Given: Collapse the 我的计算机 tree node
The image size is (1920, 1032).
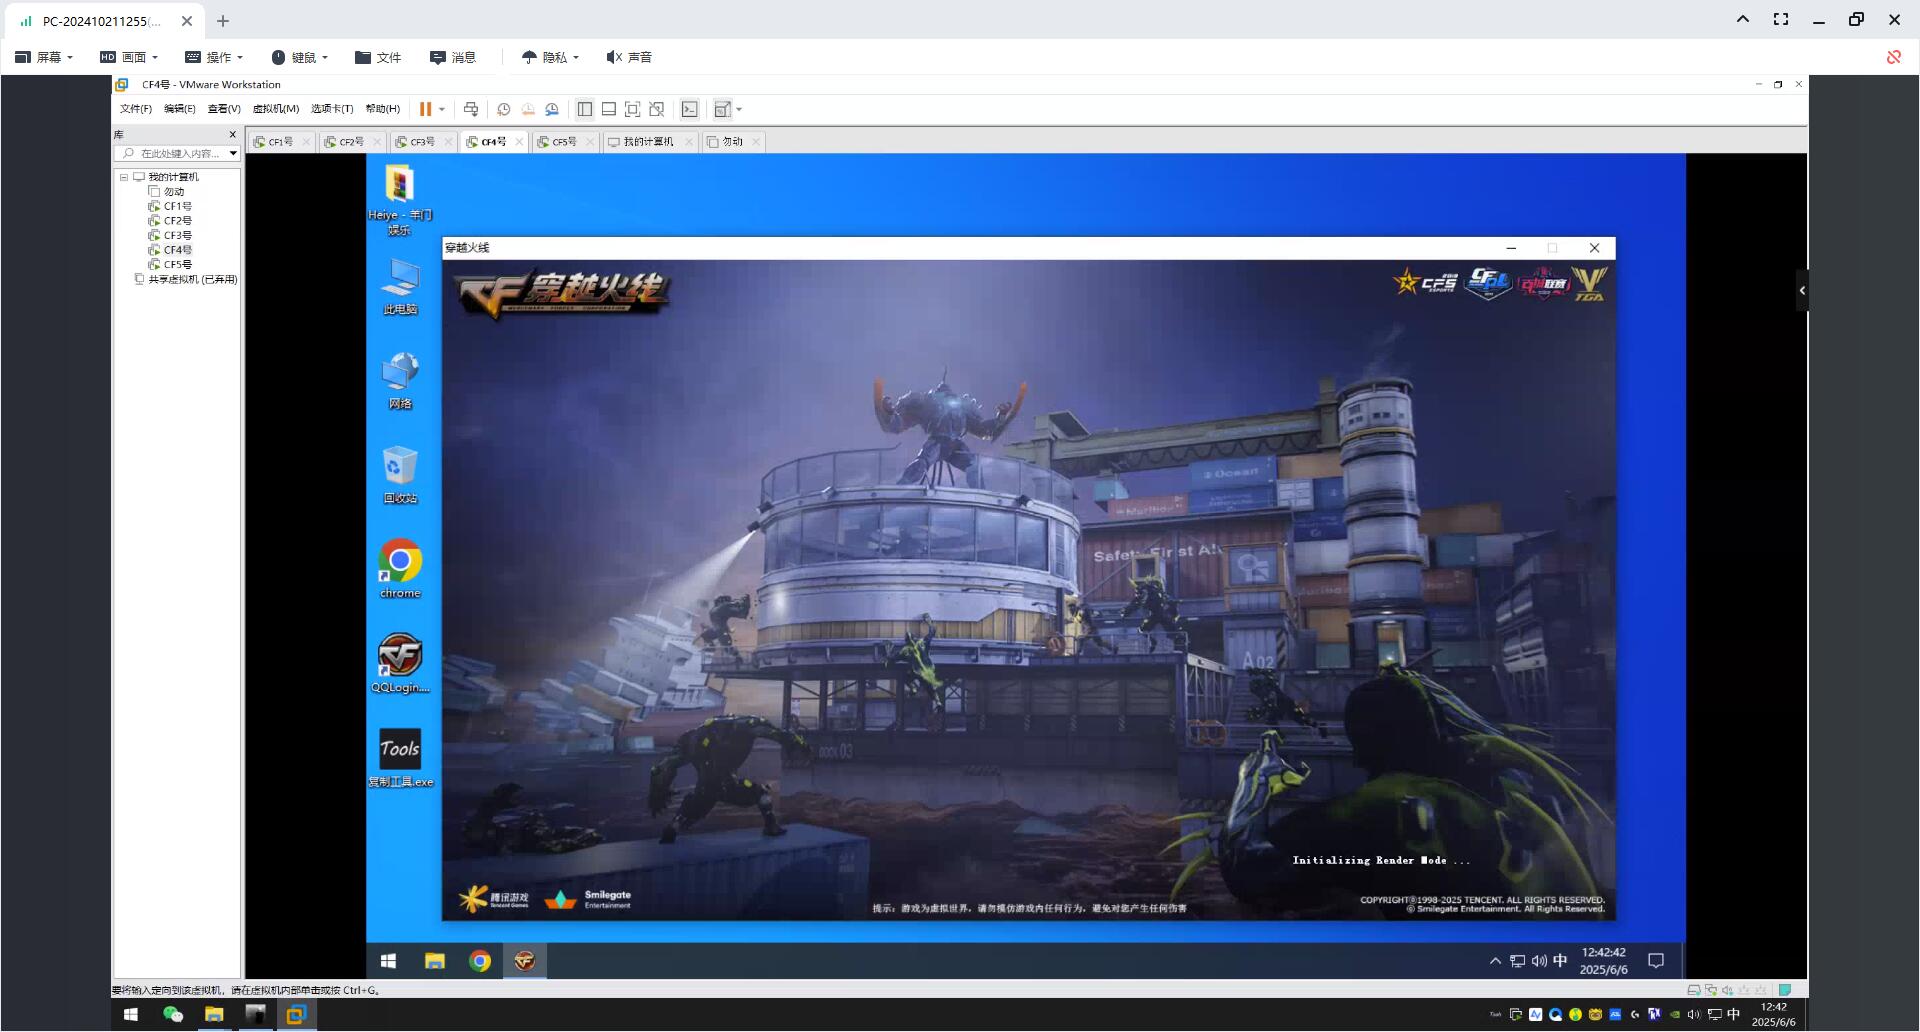Looking at the screenshot, I should (x=124, y=177).
